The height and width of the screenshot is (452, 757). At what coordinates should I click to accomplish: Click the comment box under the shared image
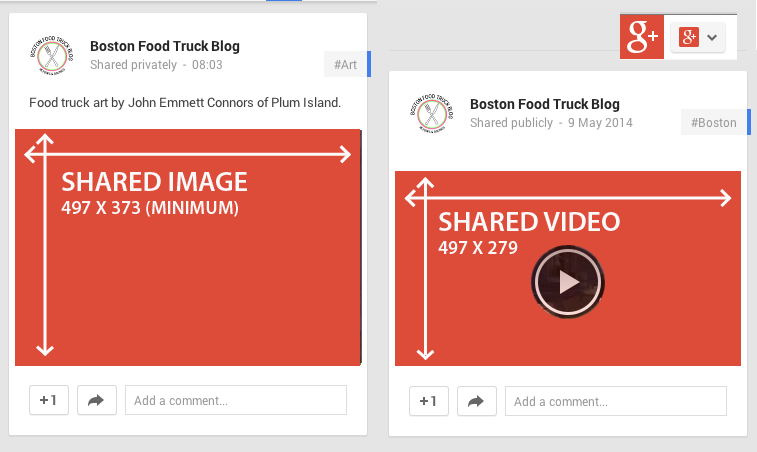(x=235, y=400)
